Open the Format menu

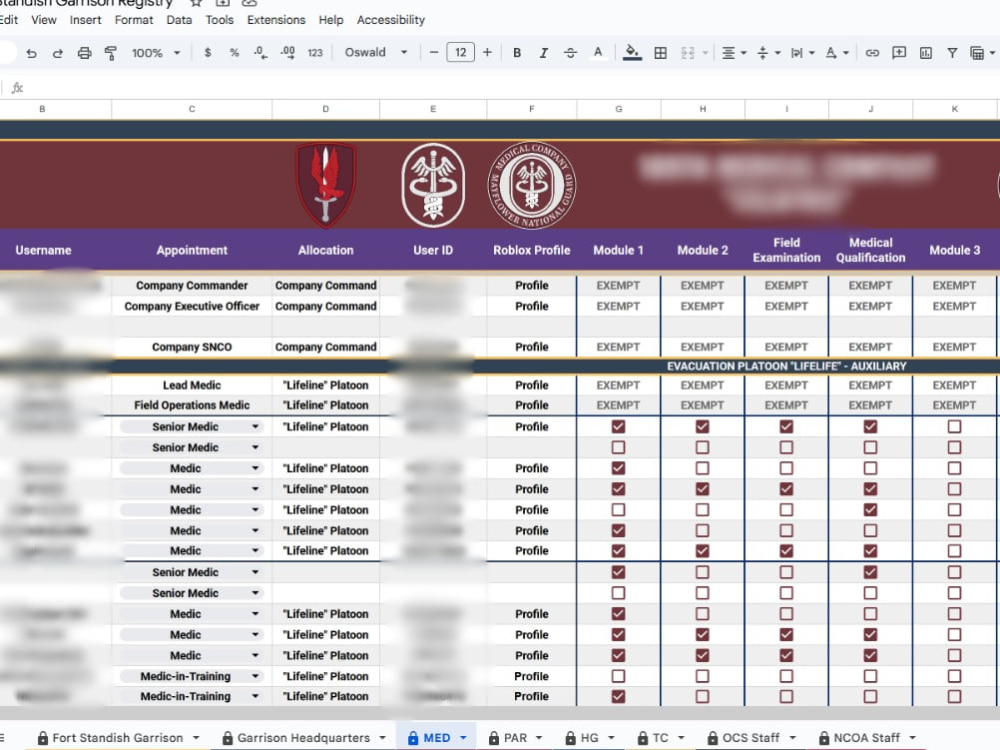(x=134, y=20)
